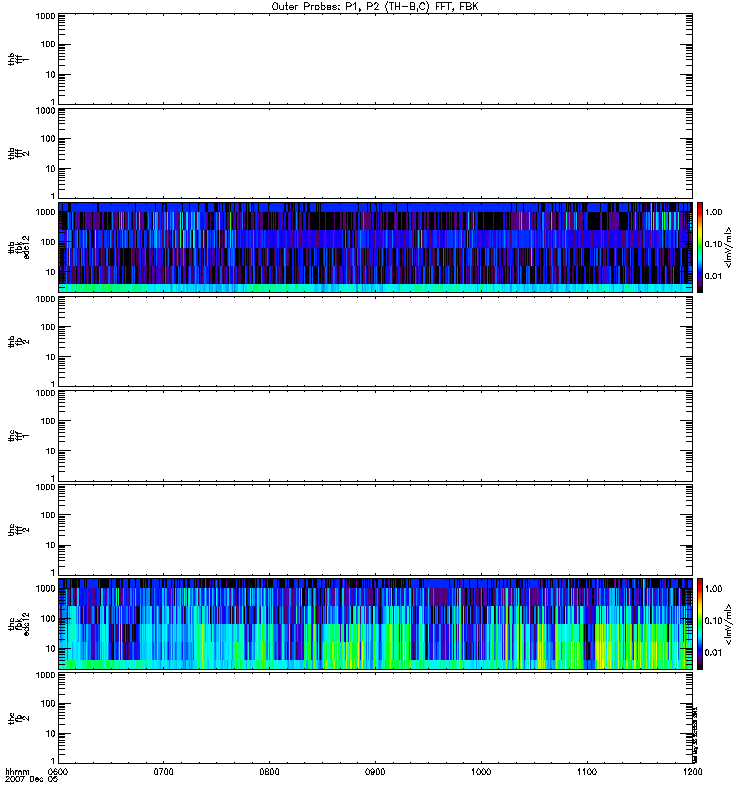Click the "1000" tick of the thb fff 1 panel
Image resolution: width=750 pixels, height=800 pixels.
tap(45, 16)
